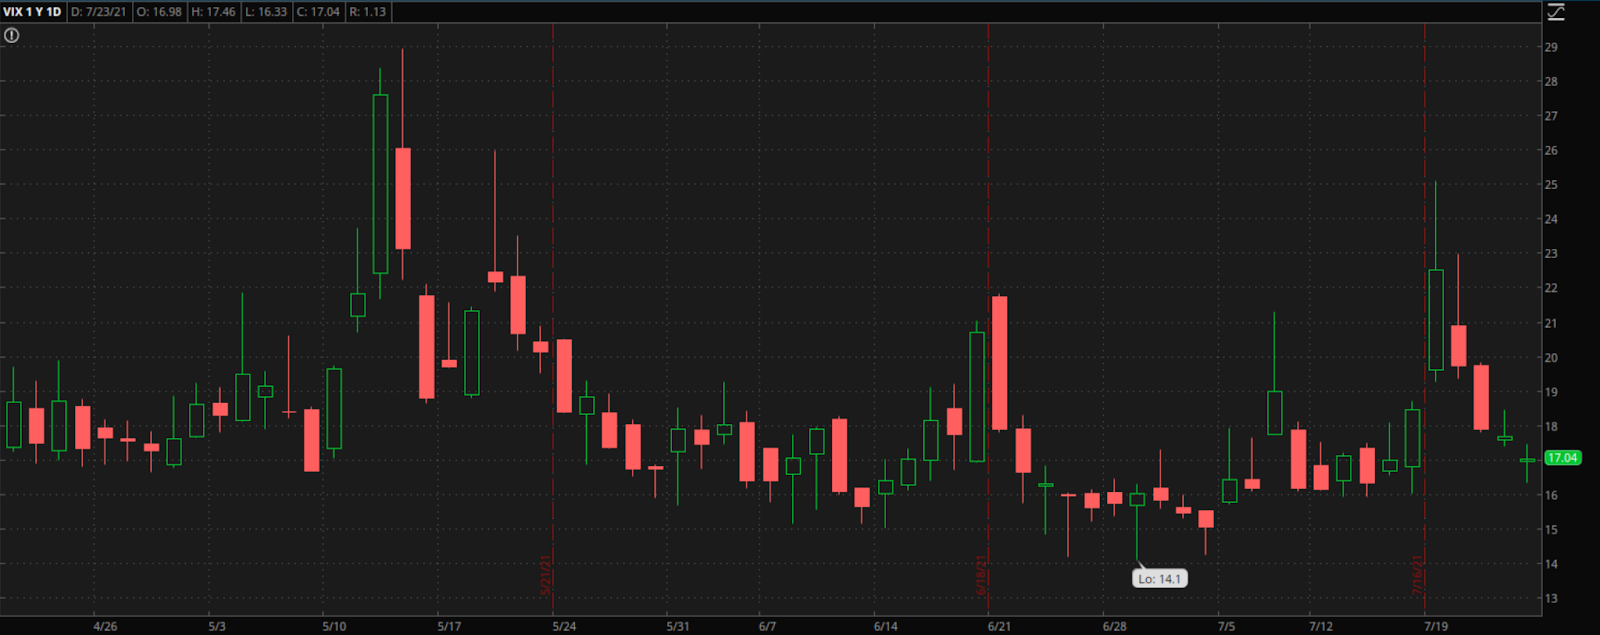1600x635 pixels.
Task: Click the 6/28 date on time axis
Action: coord(1114,627)
